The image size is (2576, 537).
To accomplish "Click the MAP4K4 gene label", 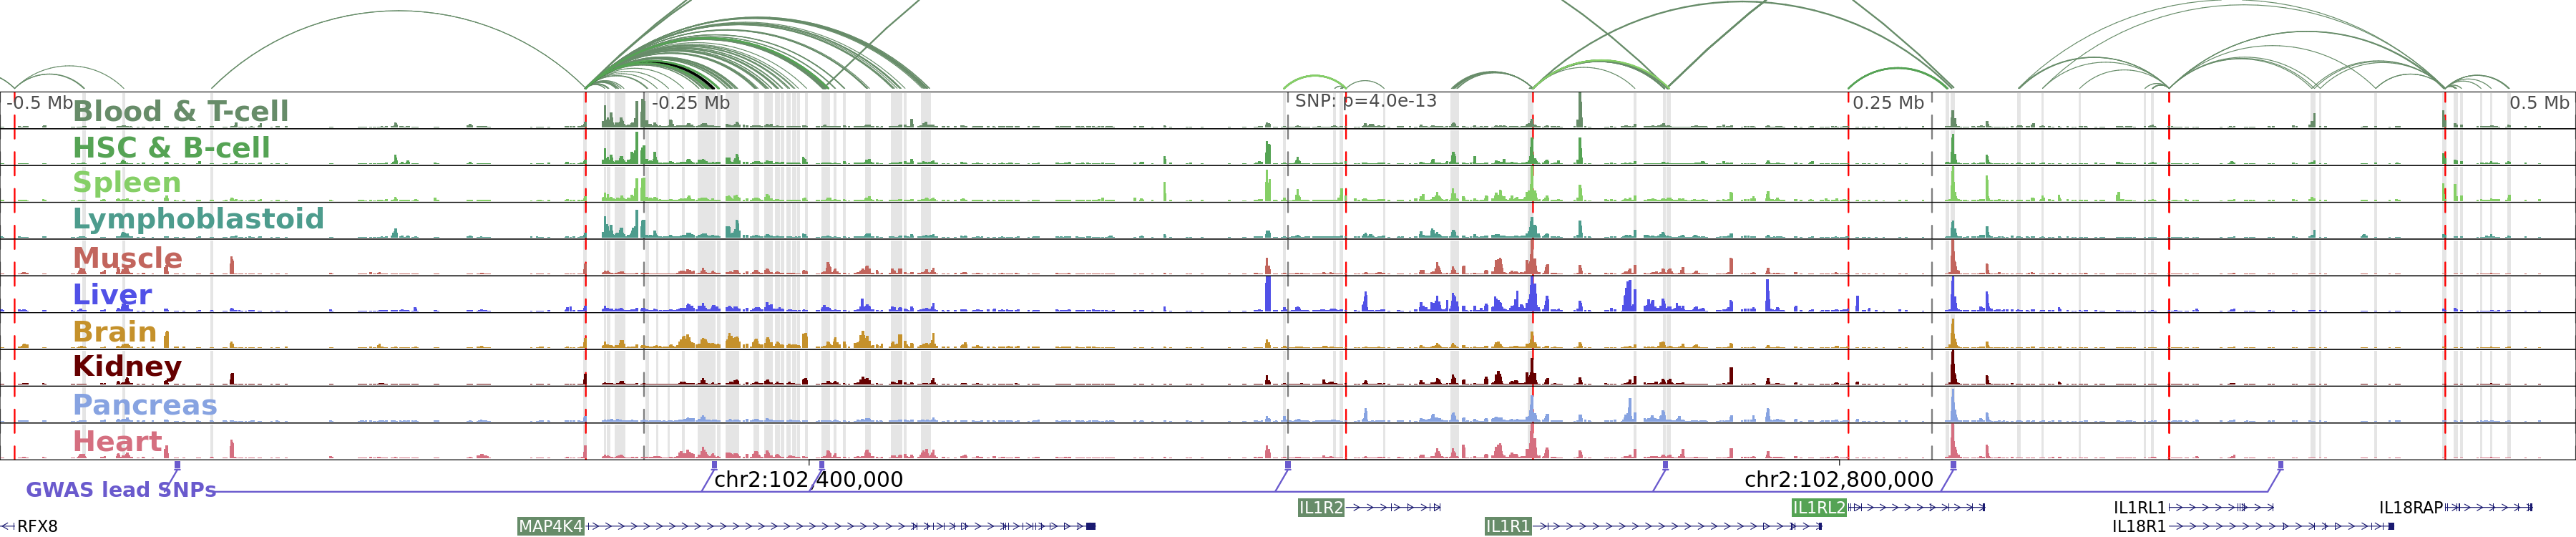I will coord(550,526).
